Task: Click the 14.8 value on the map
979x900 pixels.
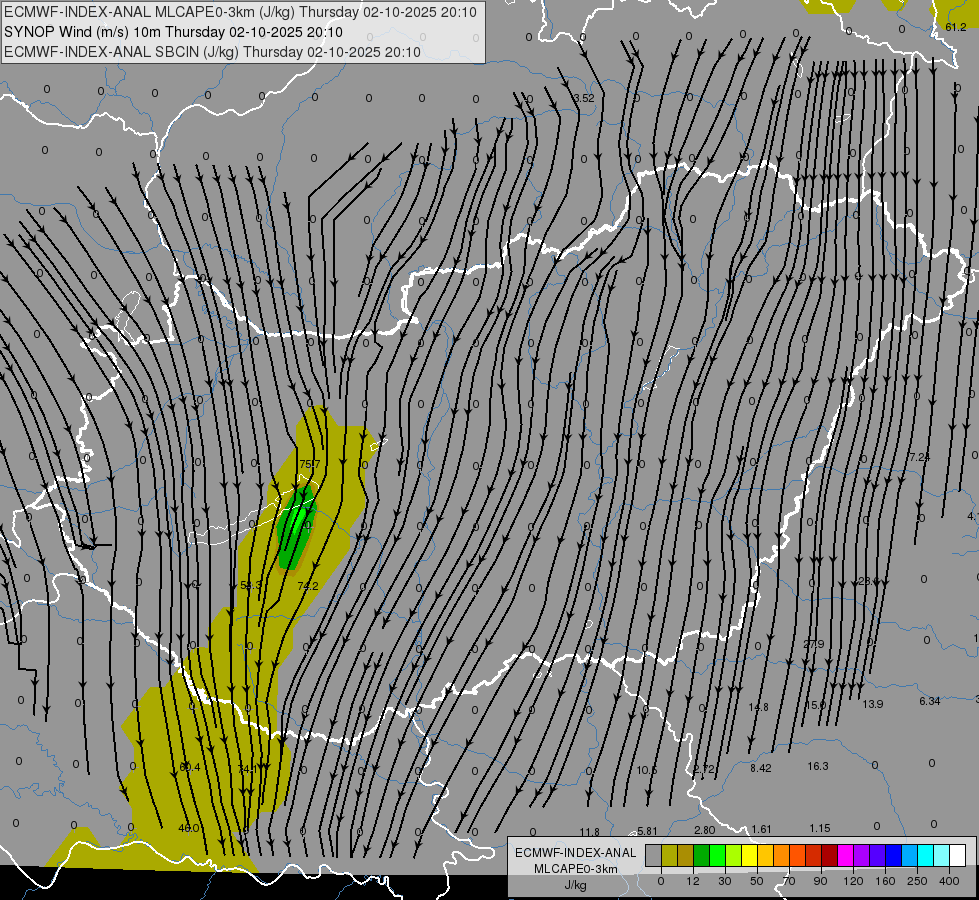Action: click(x=759, y=707)
